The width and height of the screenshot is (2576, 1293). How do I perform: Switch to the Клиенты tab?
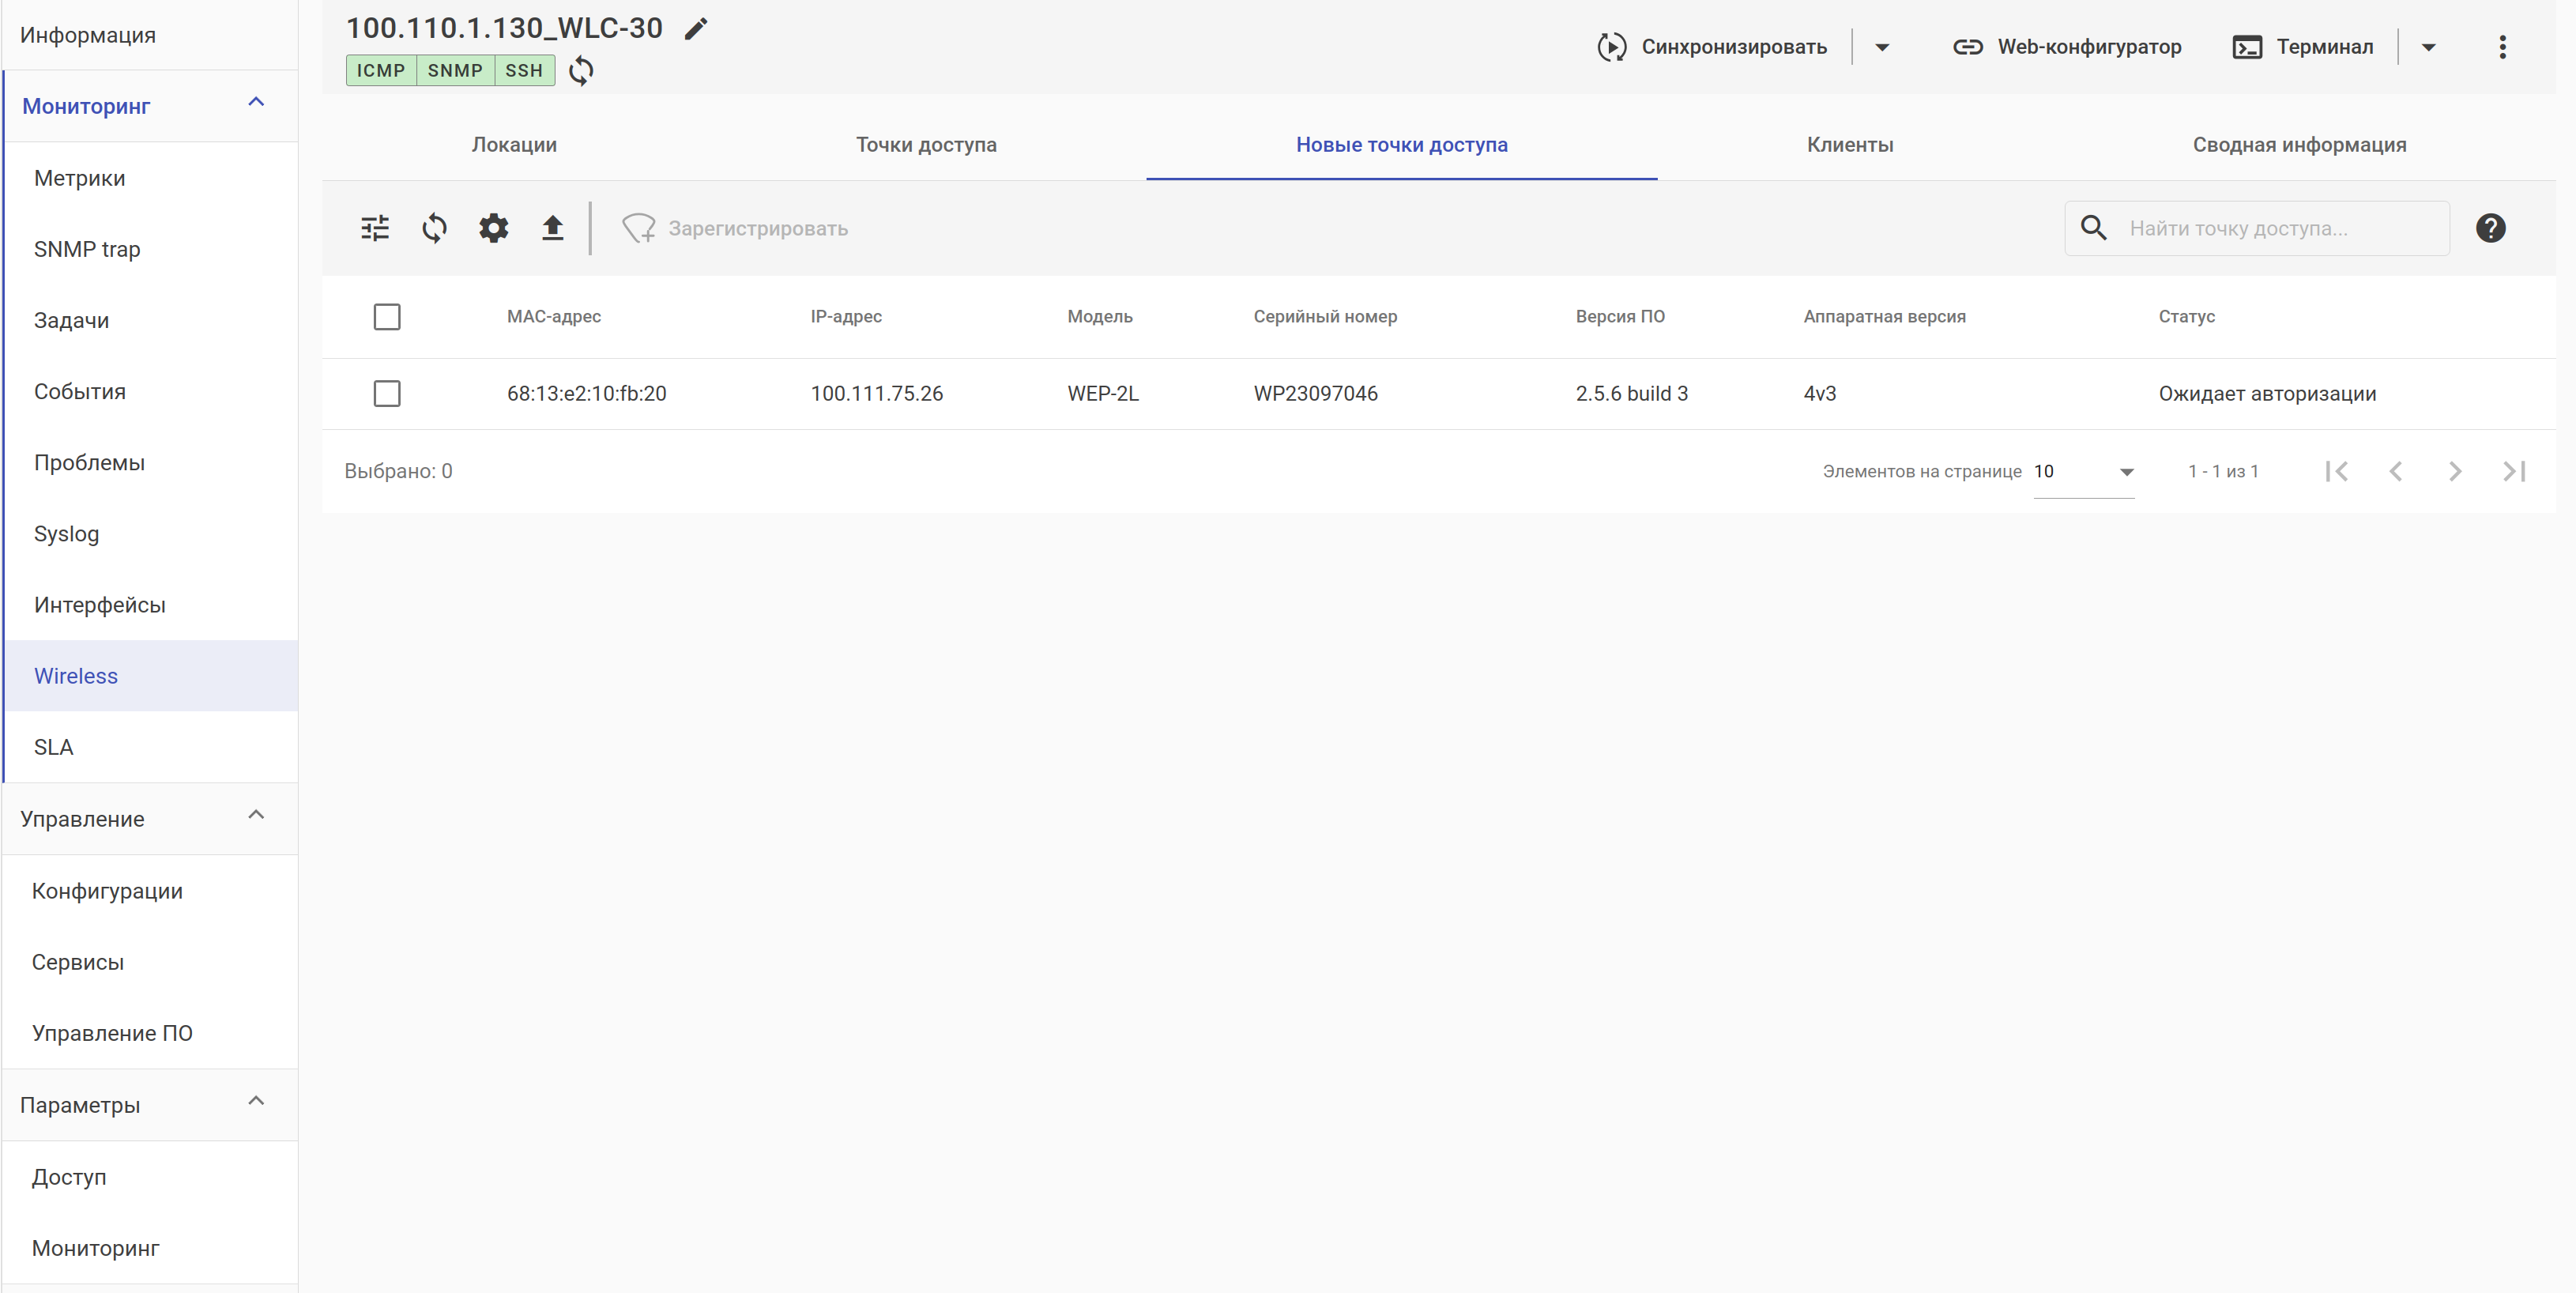pyautogui.click(x=1849, y=145)
